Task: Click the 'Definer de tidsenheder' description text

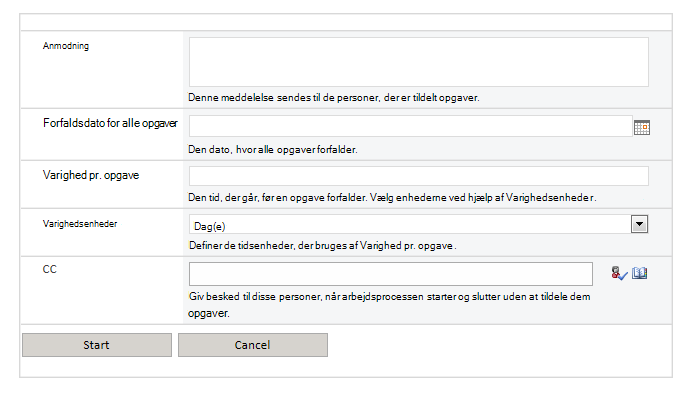Action: coord(322,246)
